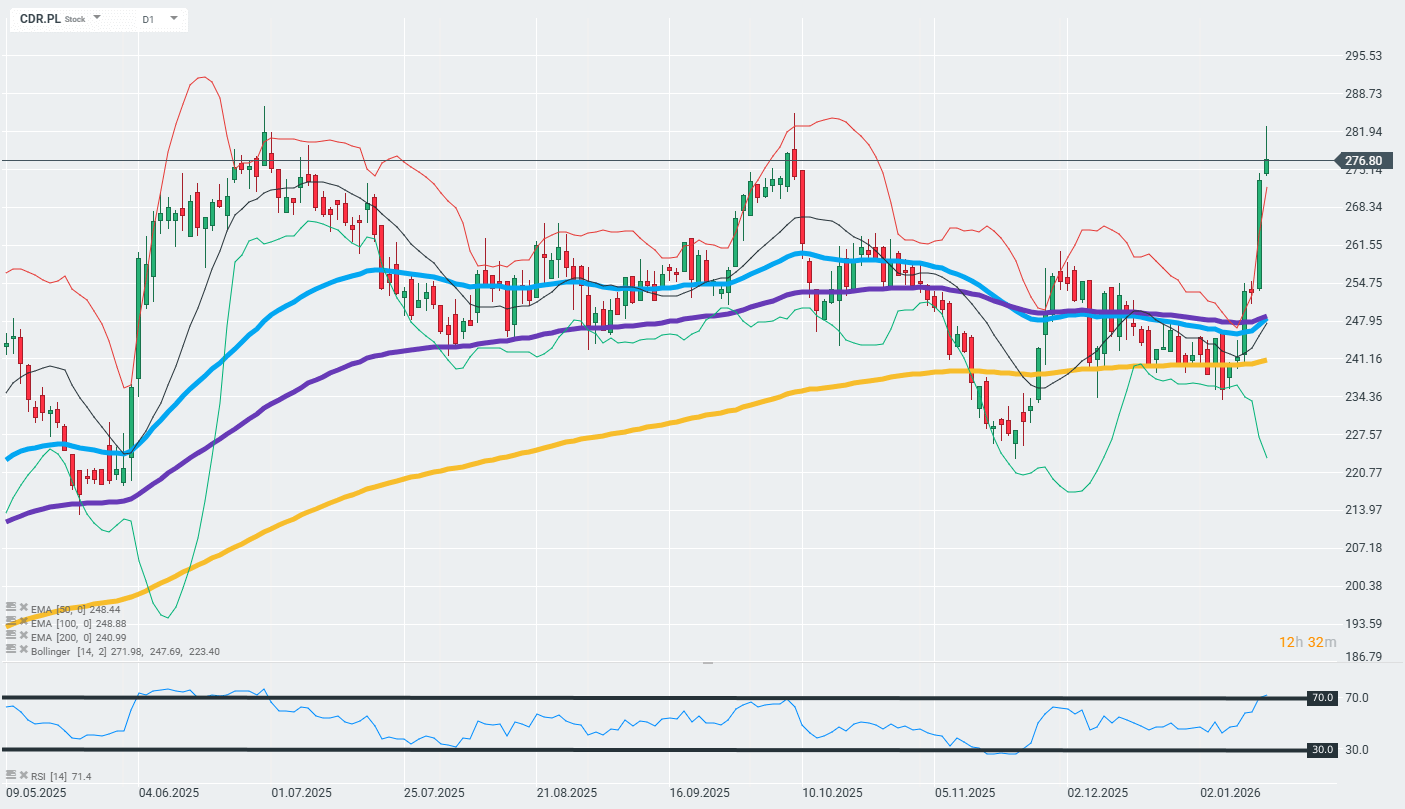
Task: Click the 25.07.2025 date axis label
Action: point(434,793)
